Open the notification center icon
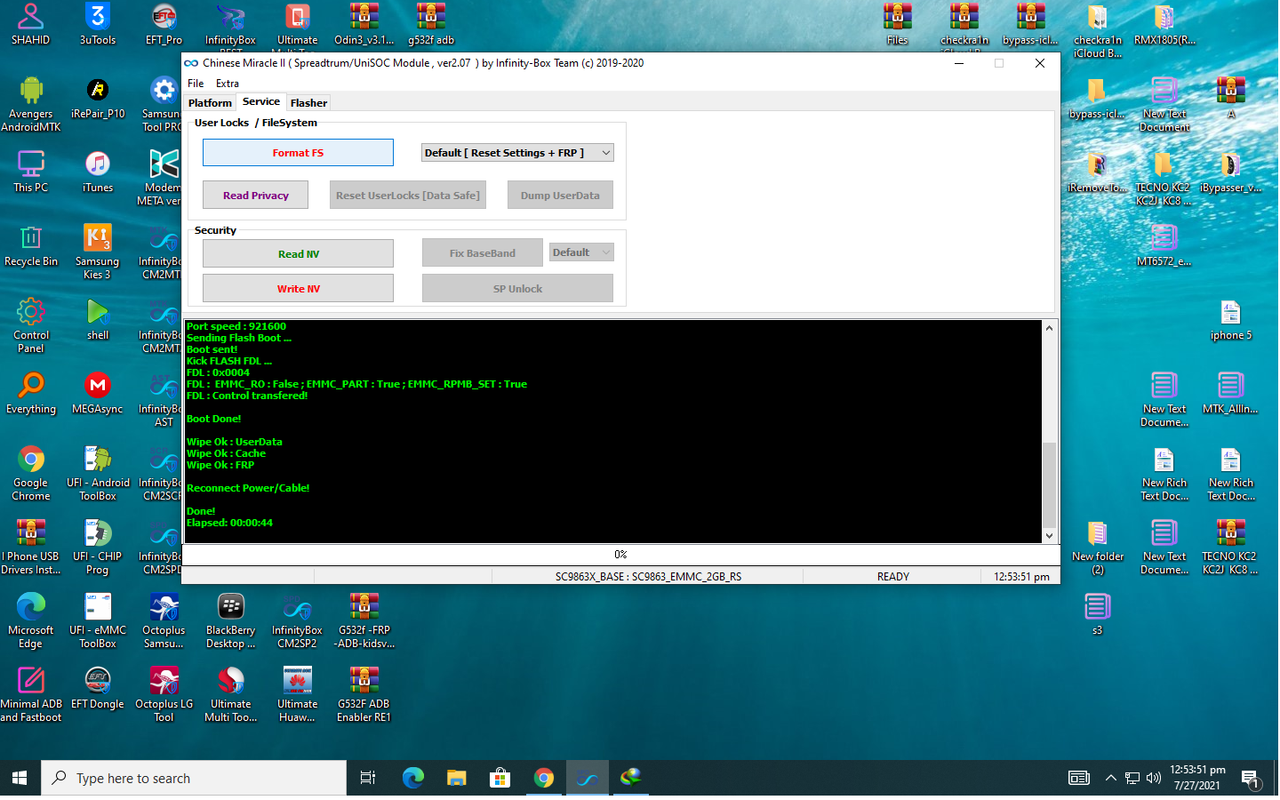The height and width of the screenshot is (800, 1280). [x=1250, y=778]
